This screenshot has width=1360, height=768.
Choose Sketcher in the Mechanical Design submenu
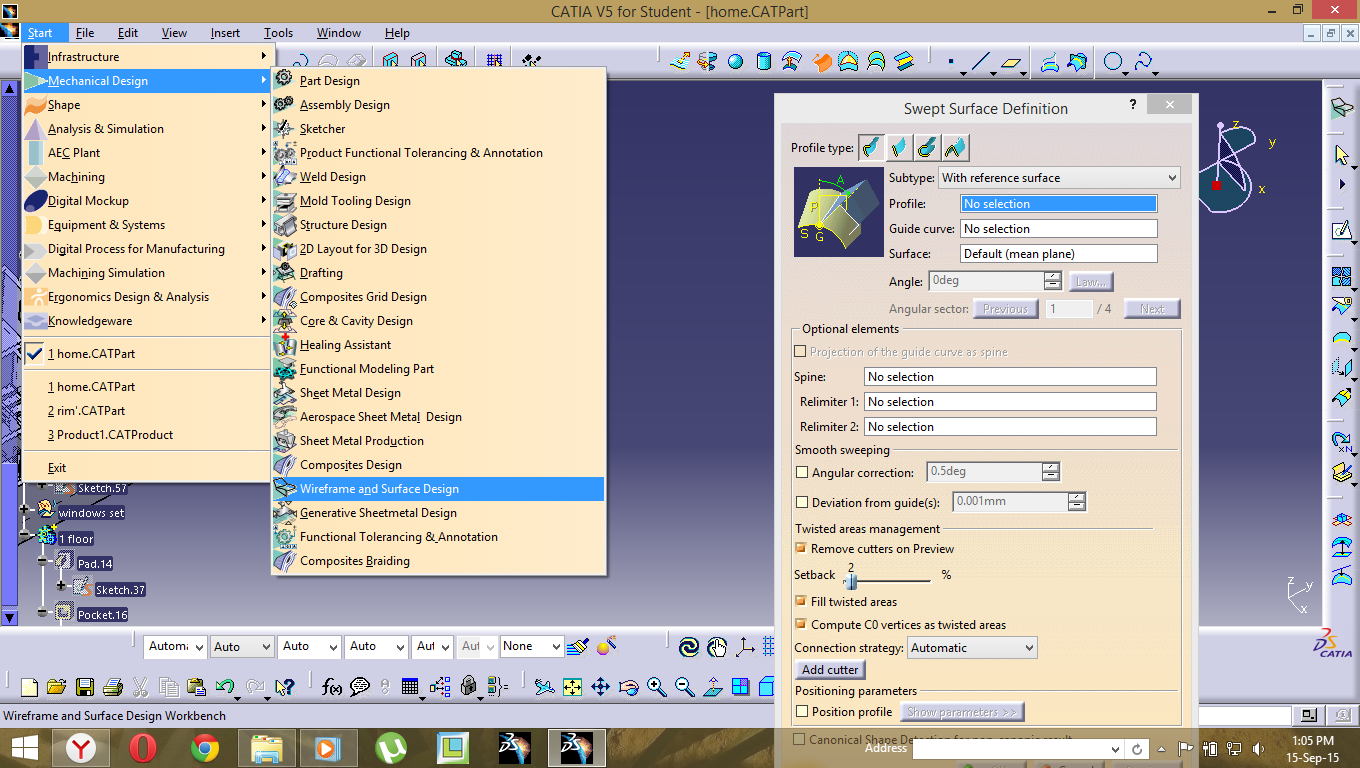tap(438, 129)
